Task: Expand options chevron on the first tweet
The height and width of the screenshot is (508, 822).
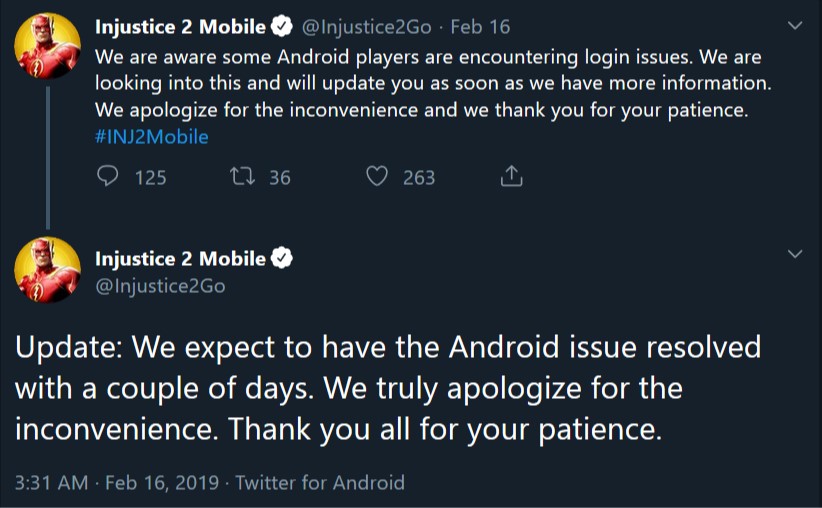Action: pos(795,25)
